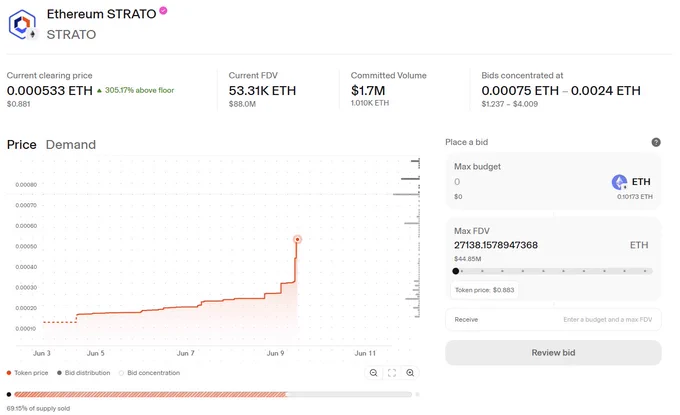
Task: Click the 0.10173 ETH balance link
Action: click(x=634, y=197)
